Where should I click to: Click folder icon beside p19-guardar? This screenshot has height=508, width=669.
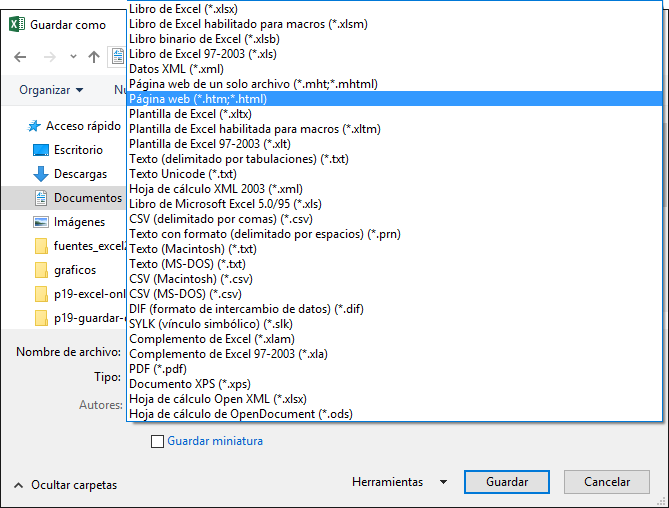pyautogui.click(x=41, y=318)
